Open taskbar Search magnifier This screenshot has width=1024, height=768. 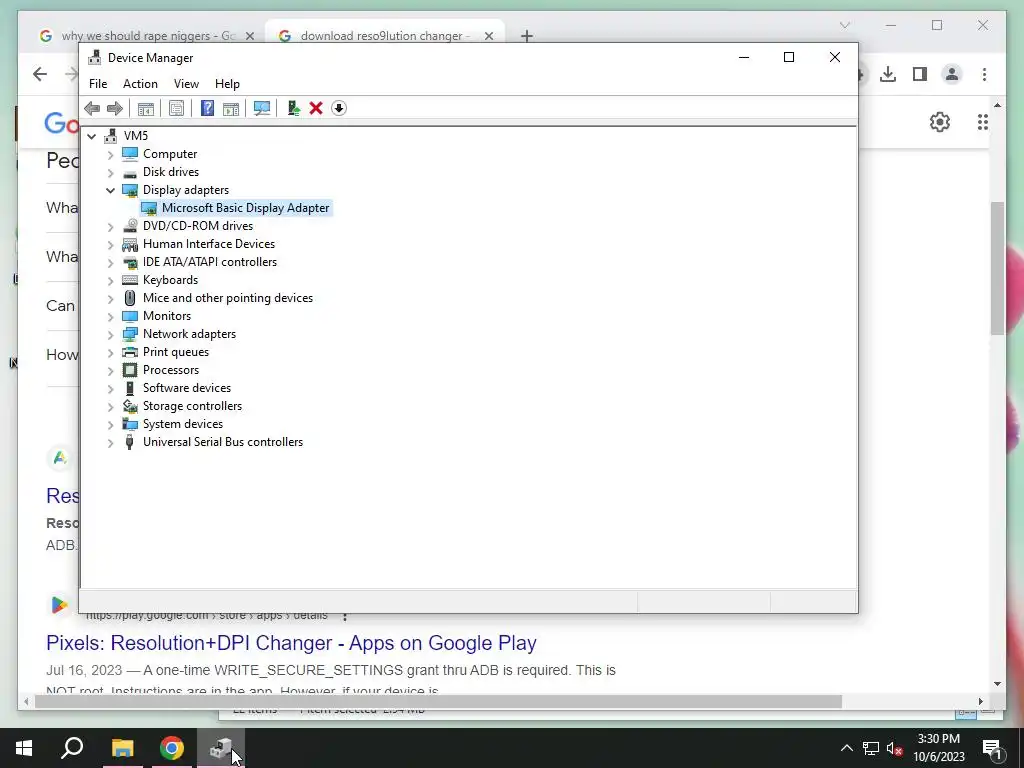click(x=72, y=748)
